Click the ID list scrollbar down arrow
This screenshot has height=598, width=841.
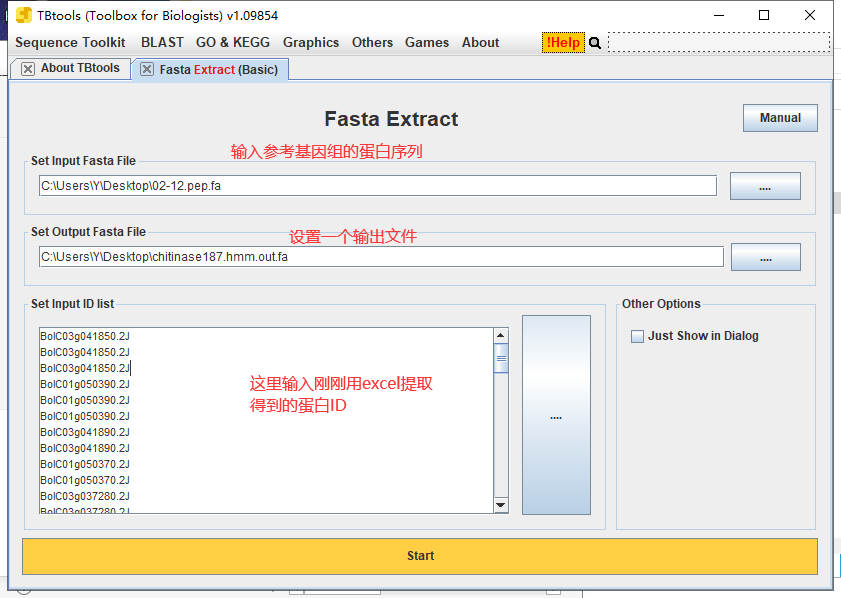point(501,505)
